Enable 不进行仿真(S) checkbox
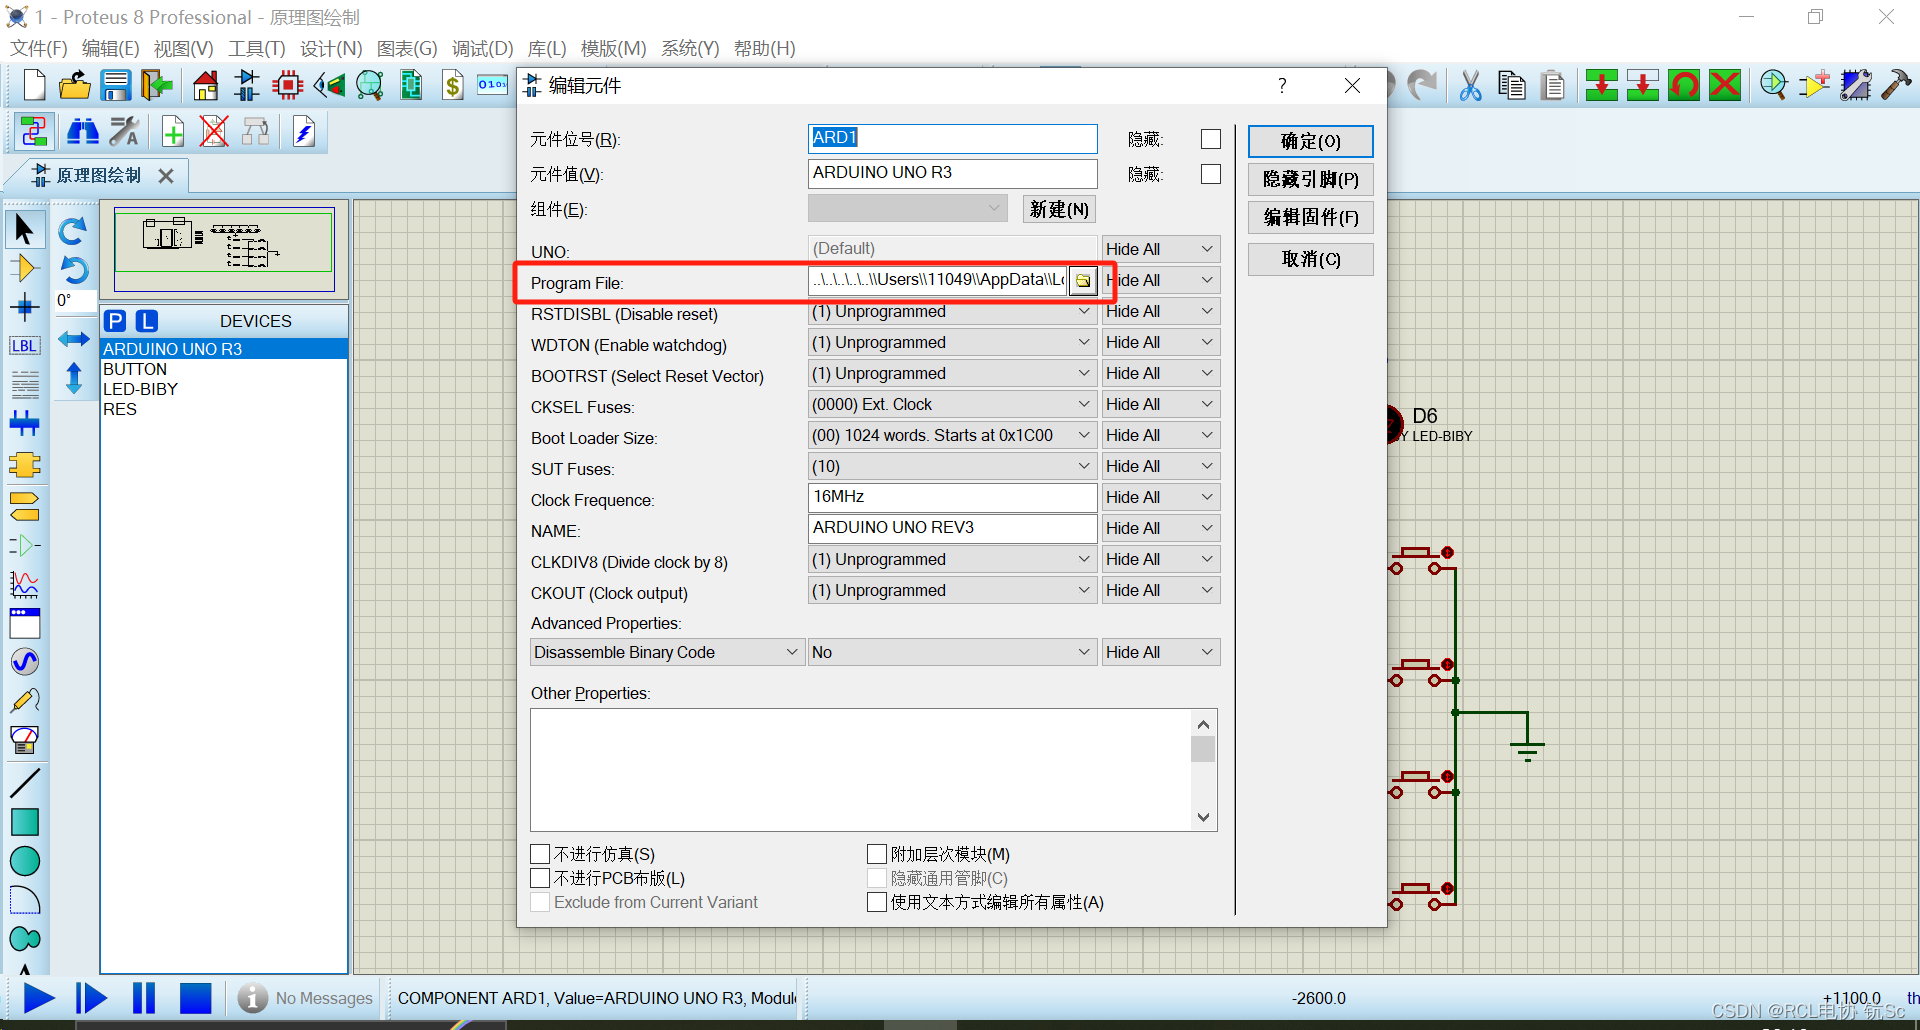The width and height of the screenshot is (1920, 1030). [540, 854]
